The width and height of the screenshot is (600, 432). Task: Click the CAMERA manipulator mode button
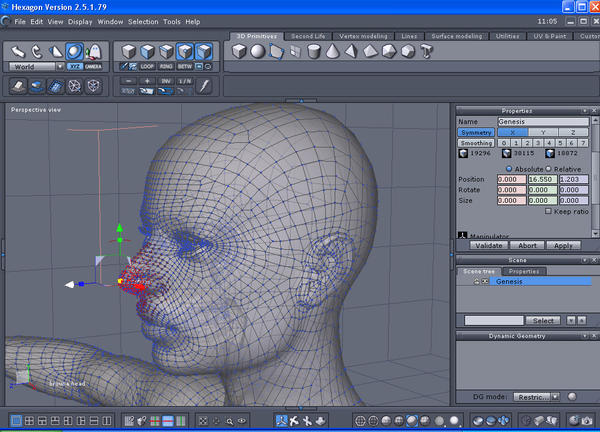(x=93, y=66)
